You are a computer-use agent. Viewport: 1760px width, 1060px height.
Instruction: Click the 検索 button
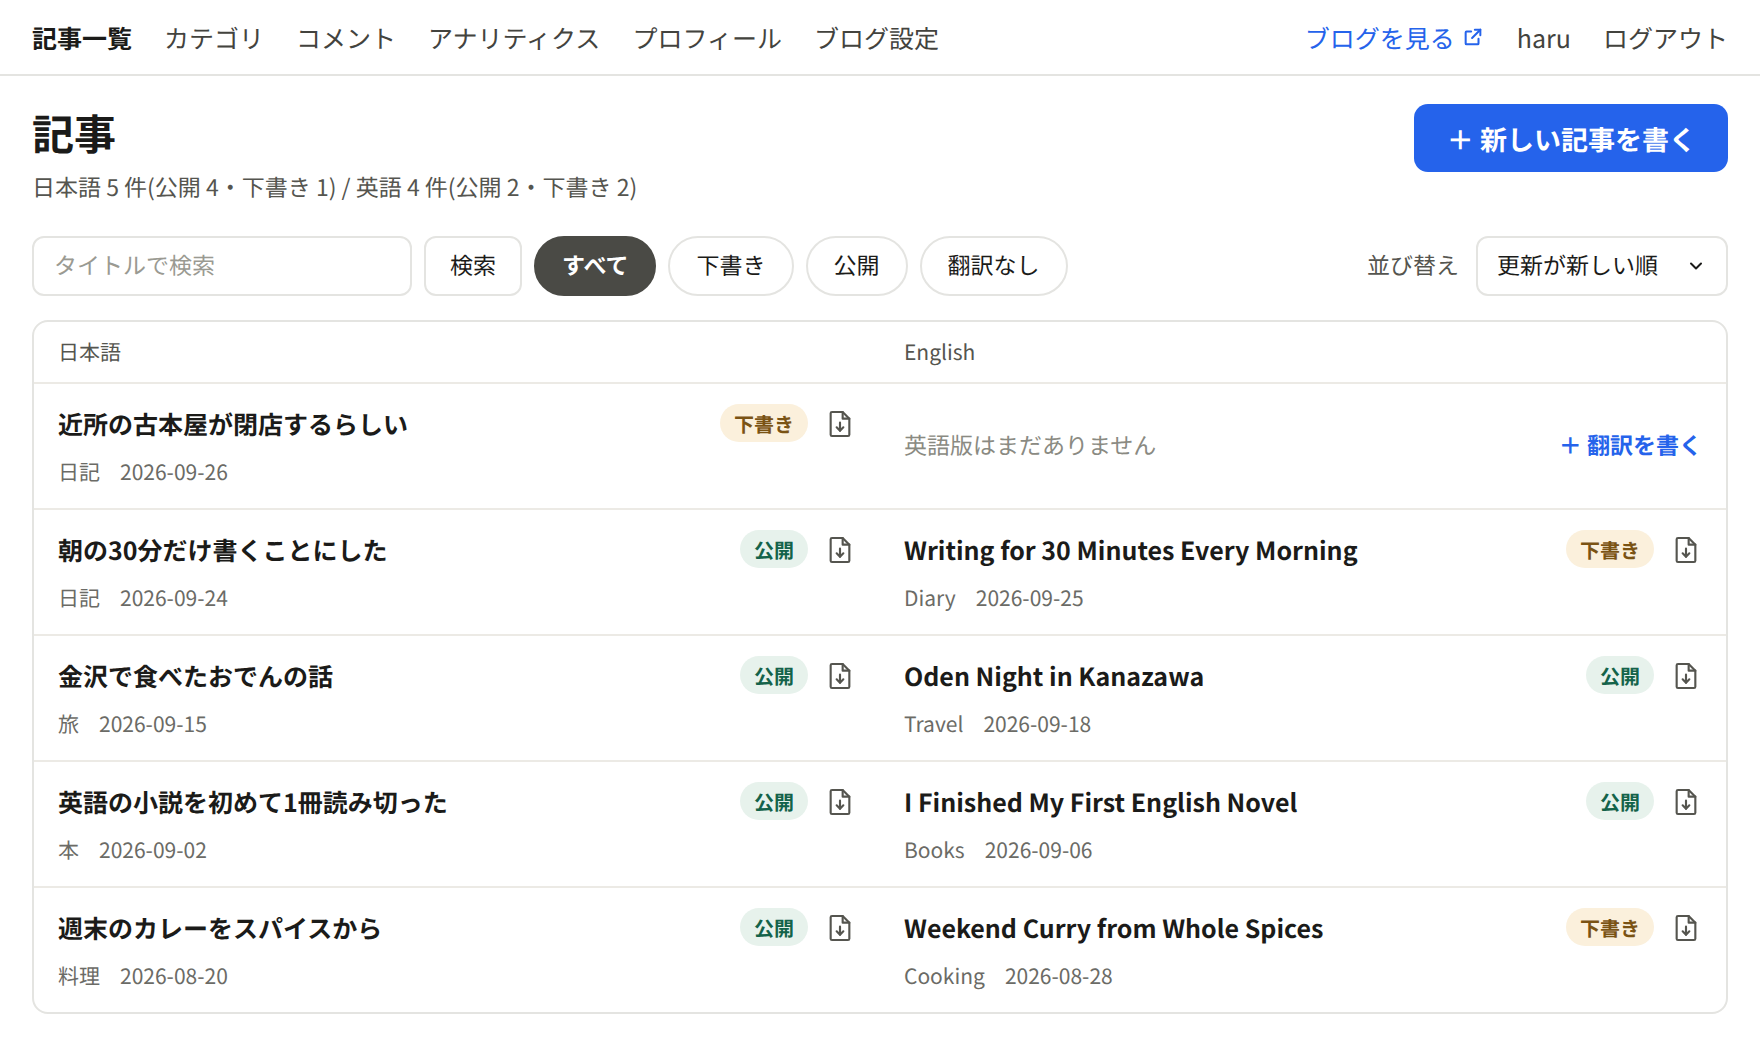point(473,266)
